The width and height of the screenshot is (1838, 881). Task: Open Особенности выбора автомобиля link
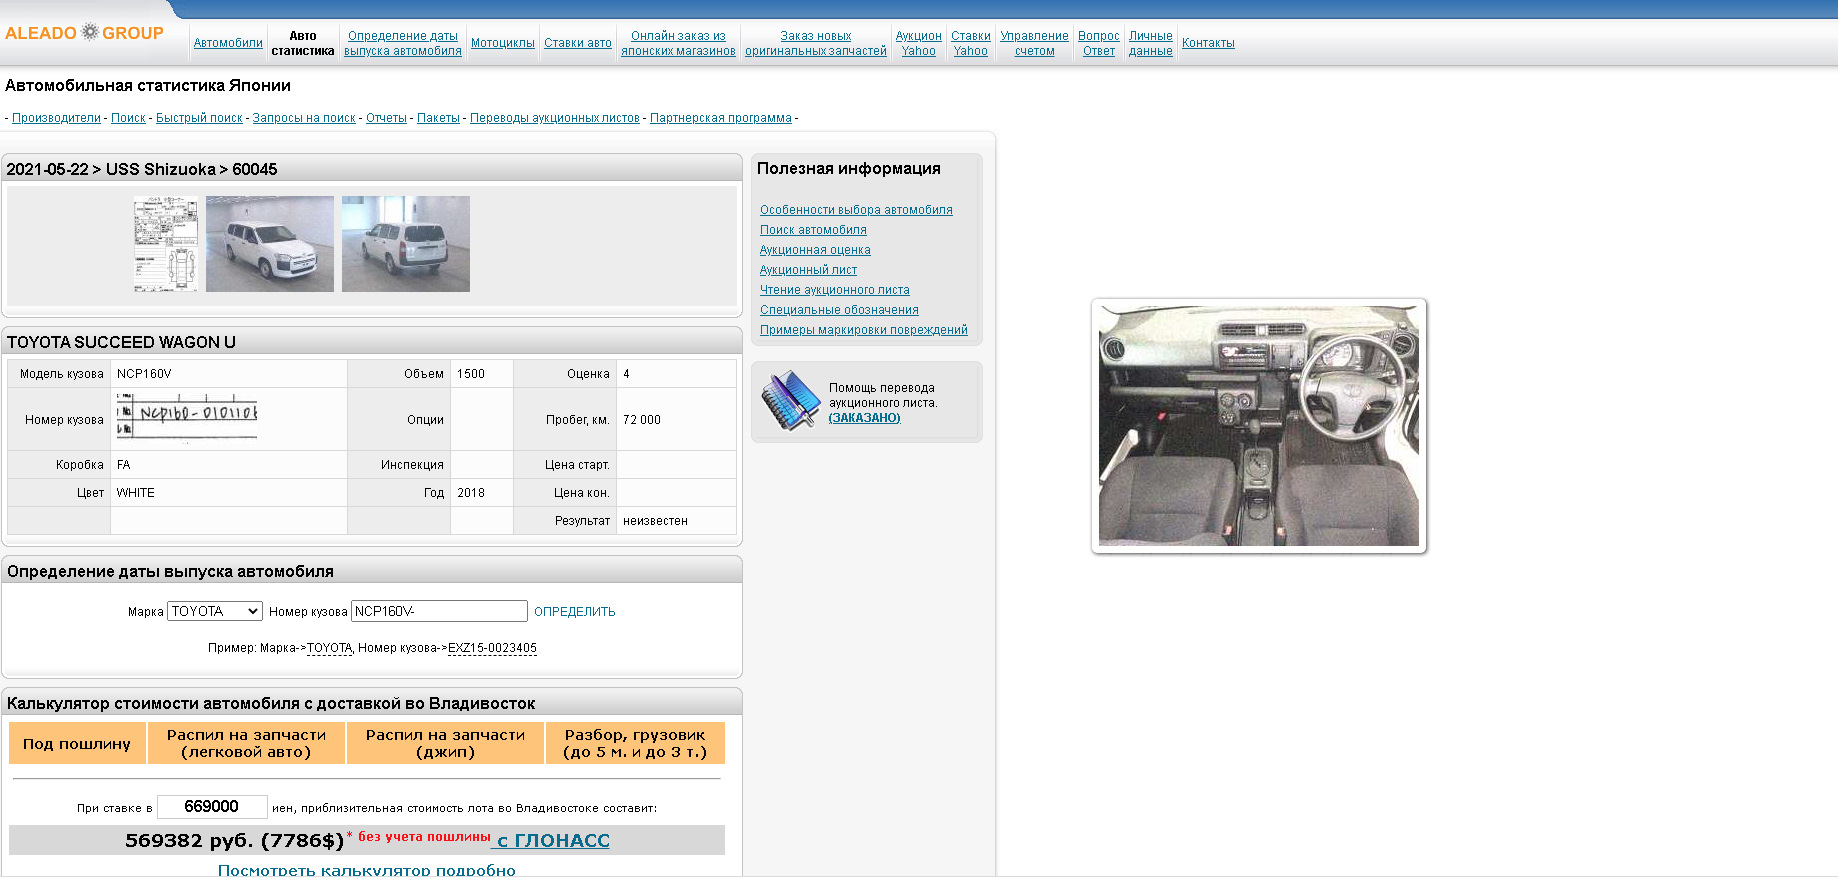tap(856, 210)
